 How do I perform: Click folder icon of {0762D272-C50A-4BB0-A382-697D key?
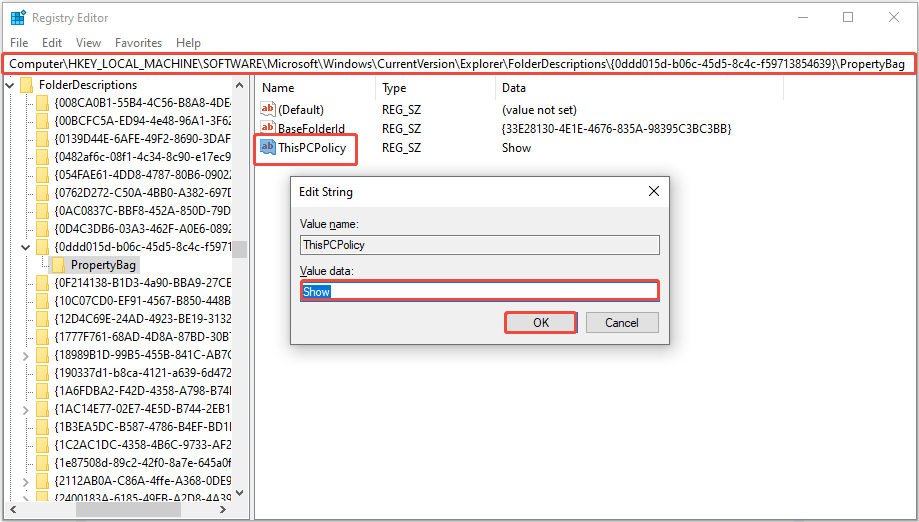(x=43, y=193)
